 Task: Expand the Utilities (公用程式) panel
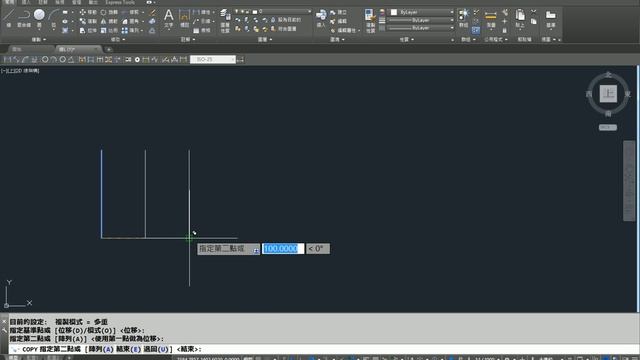(496, 40)
